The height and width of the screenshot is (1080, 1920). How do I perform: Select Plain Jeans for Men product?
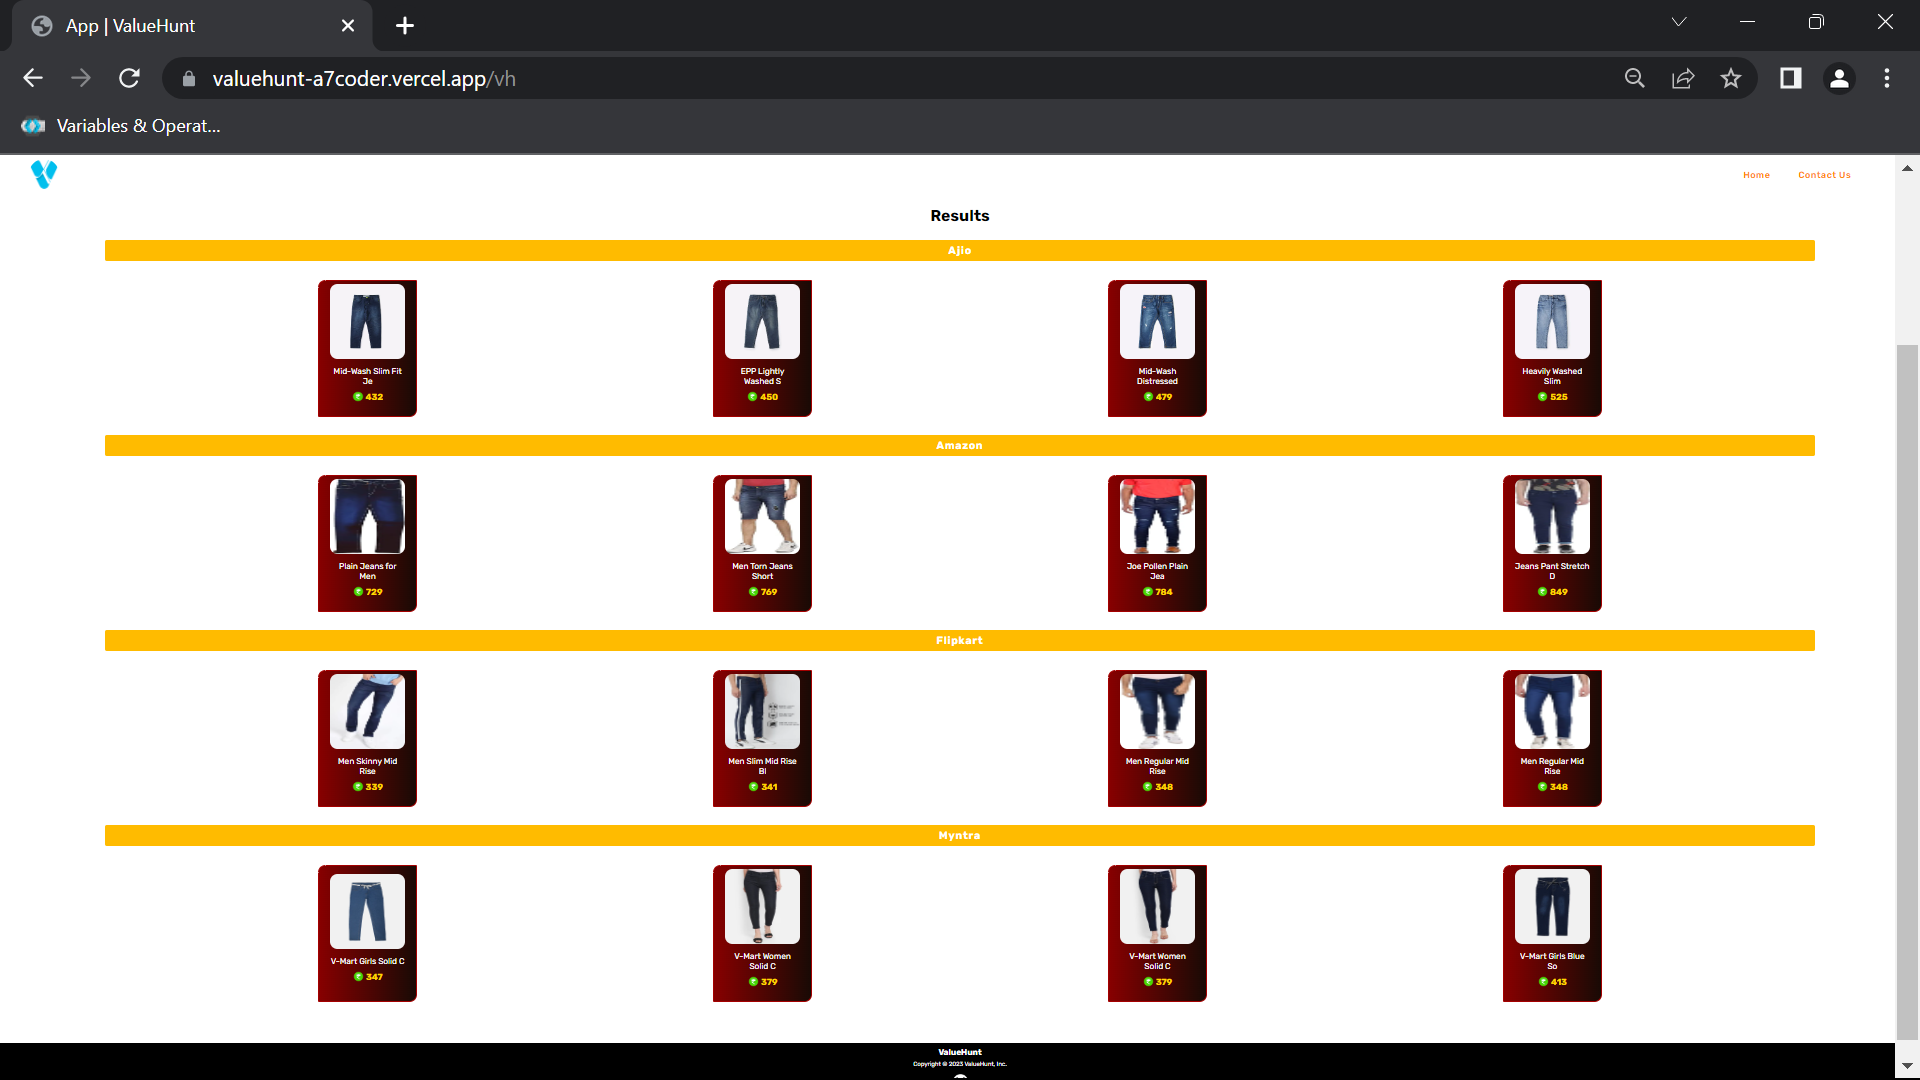(x=367, y=543)
